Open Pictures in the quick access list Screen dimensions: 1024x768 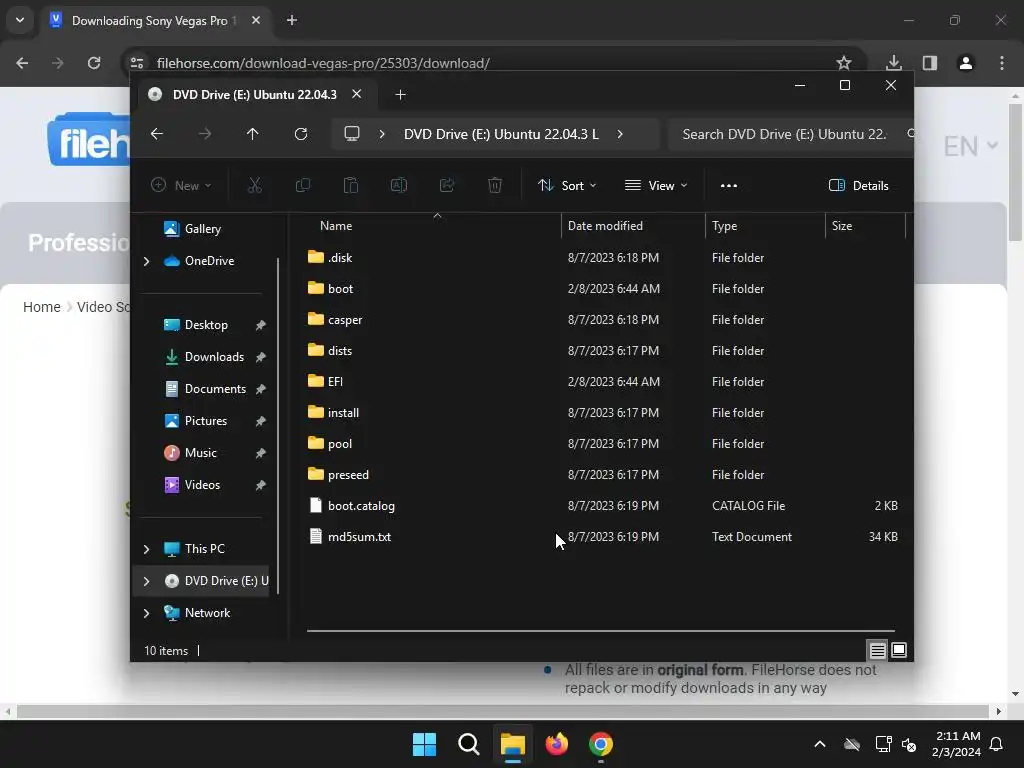coord(206,421)
